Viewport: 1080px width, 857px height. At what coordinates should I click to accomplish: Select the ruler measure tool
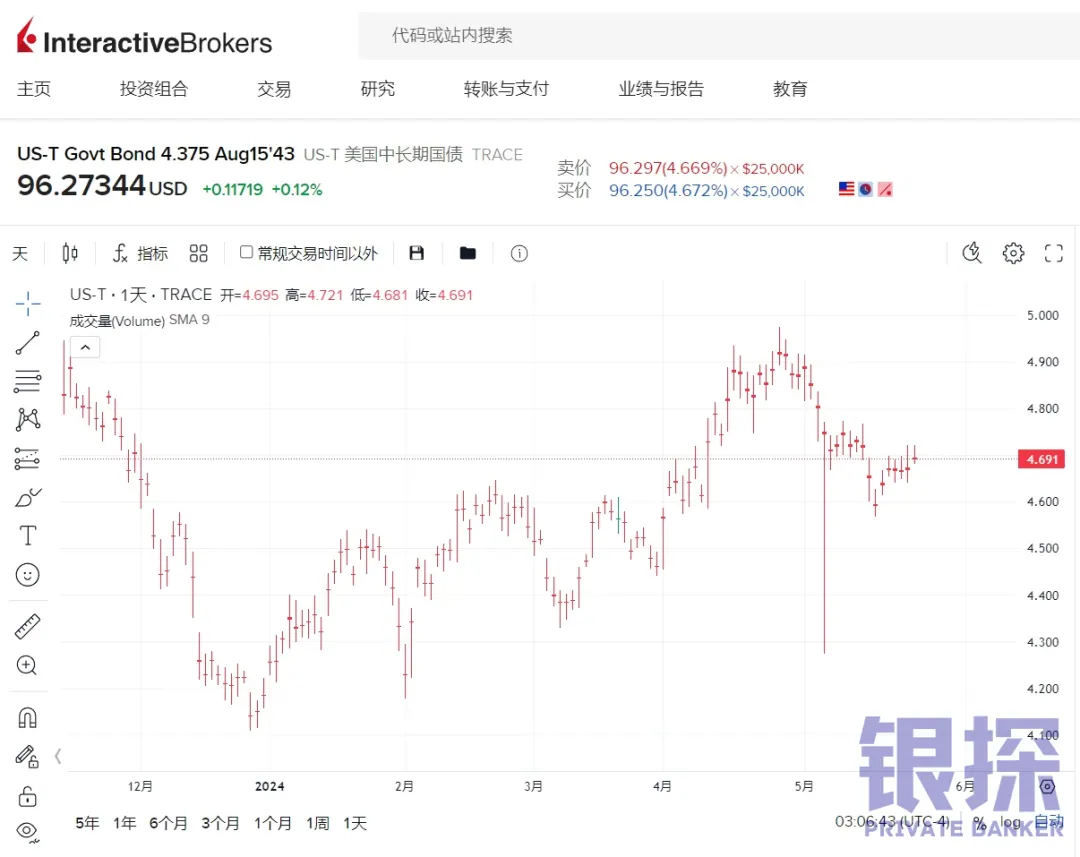point(28,626)
